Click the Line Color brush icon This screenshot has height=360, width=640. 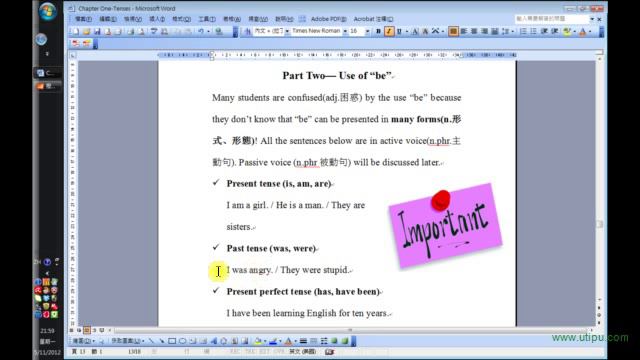[x=273, y=341]
